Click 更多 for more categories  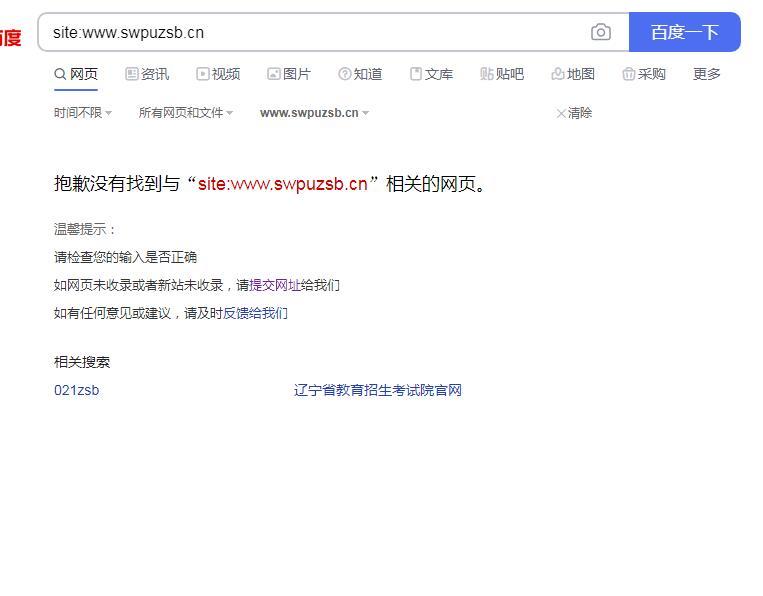[x=707, y=74]
